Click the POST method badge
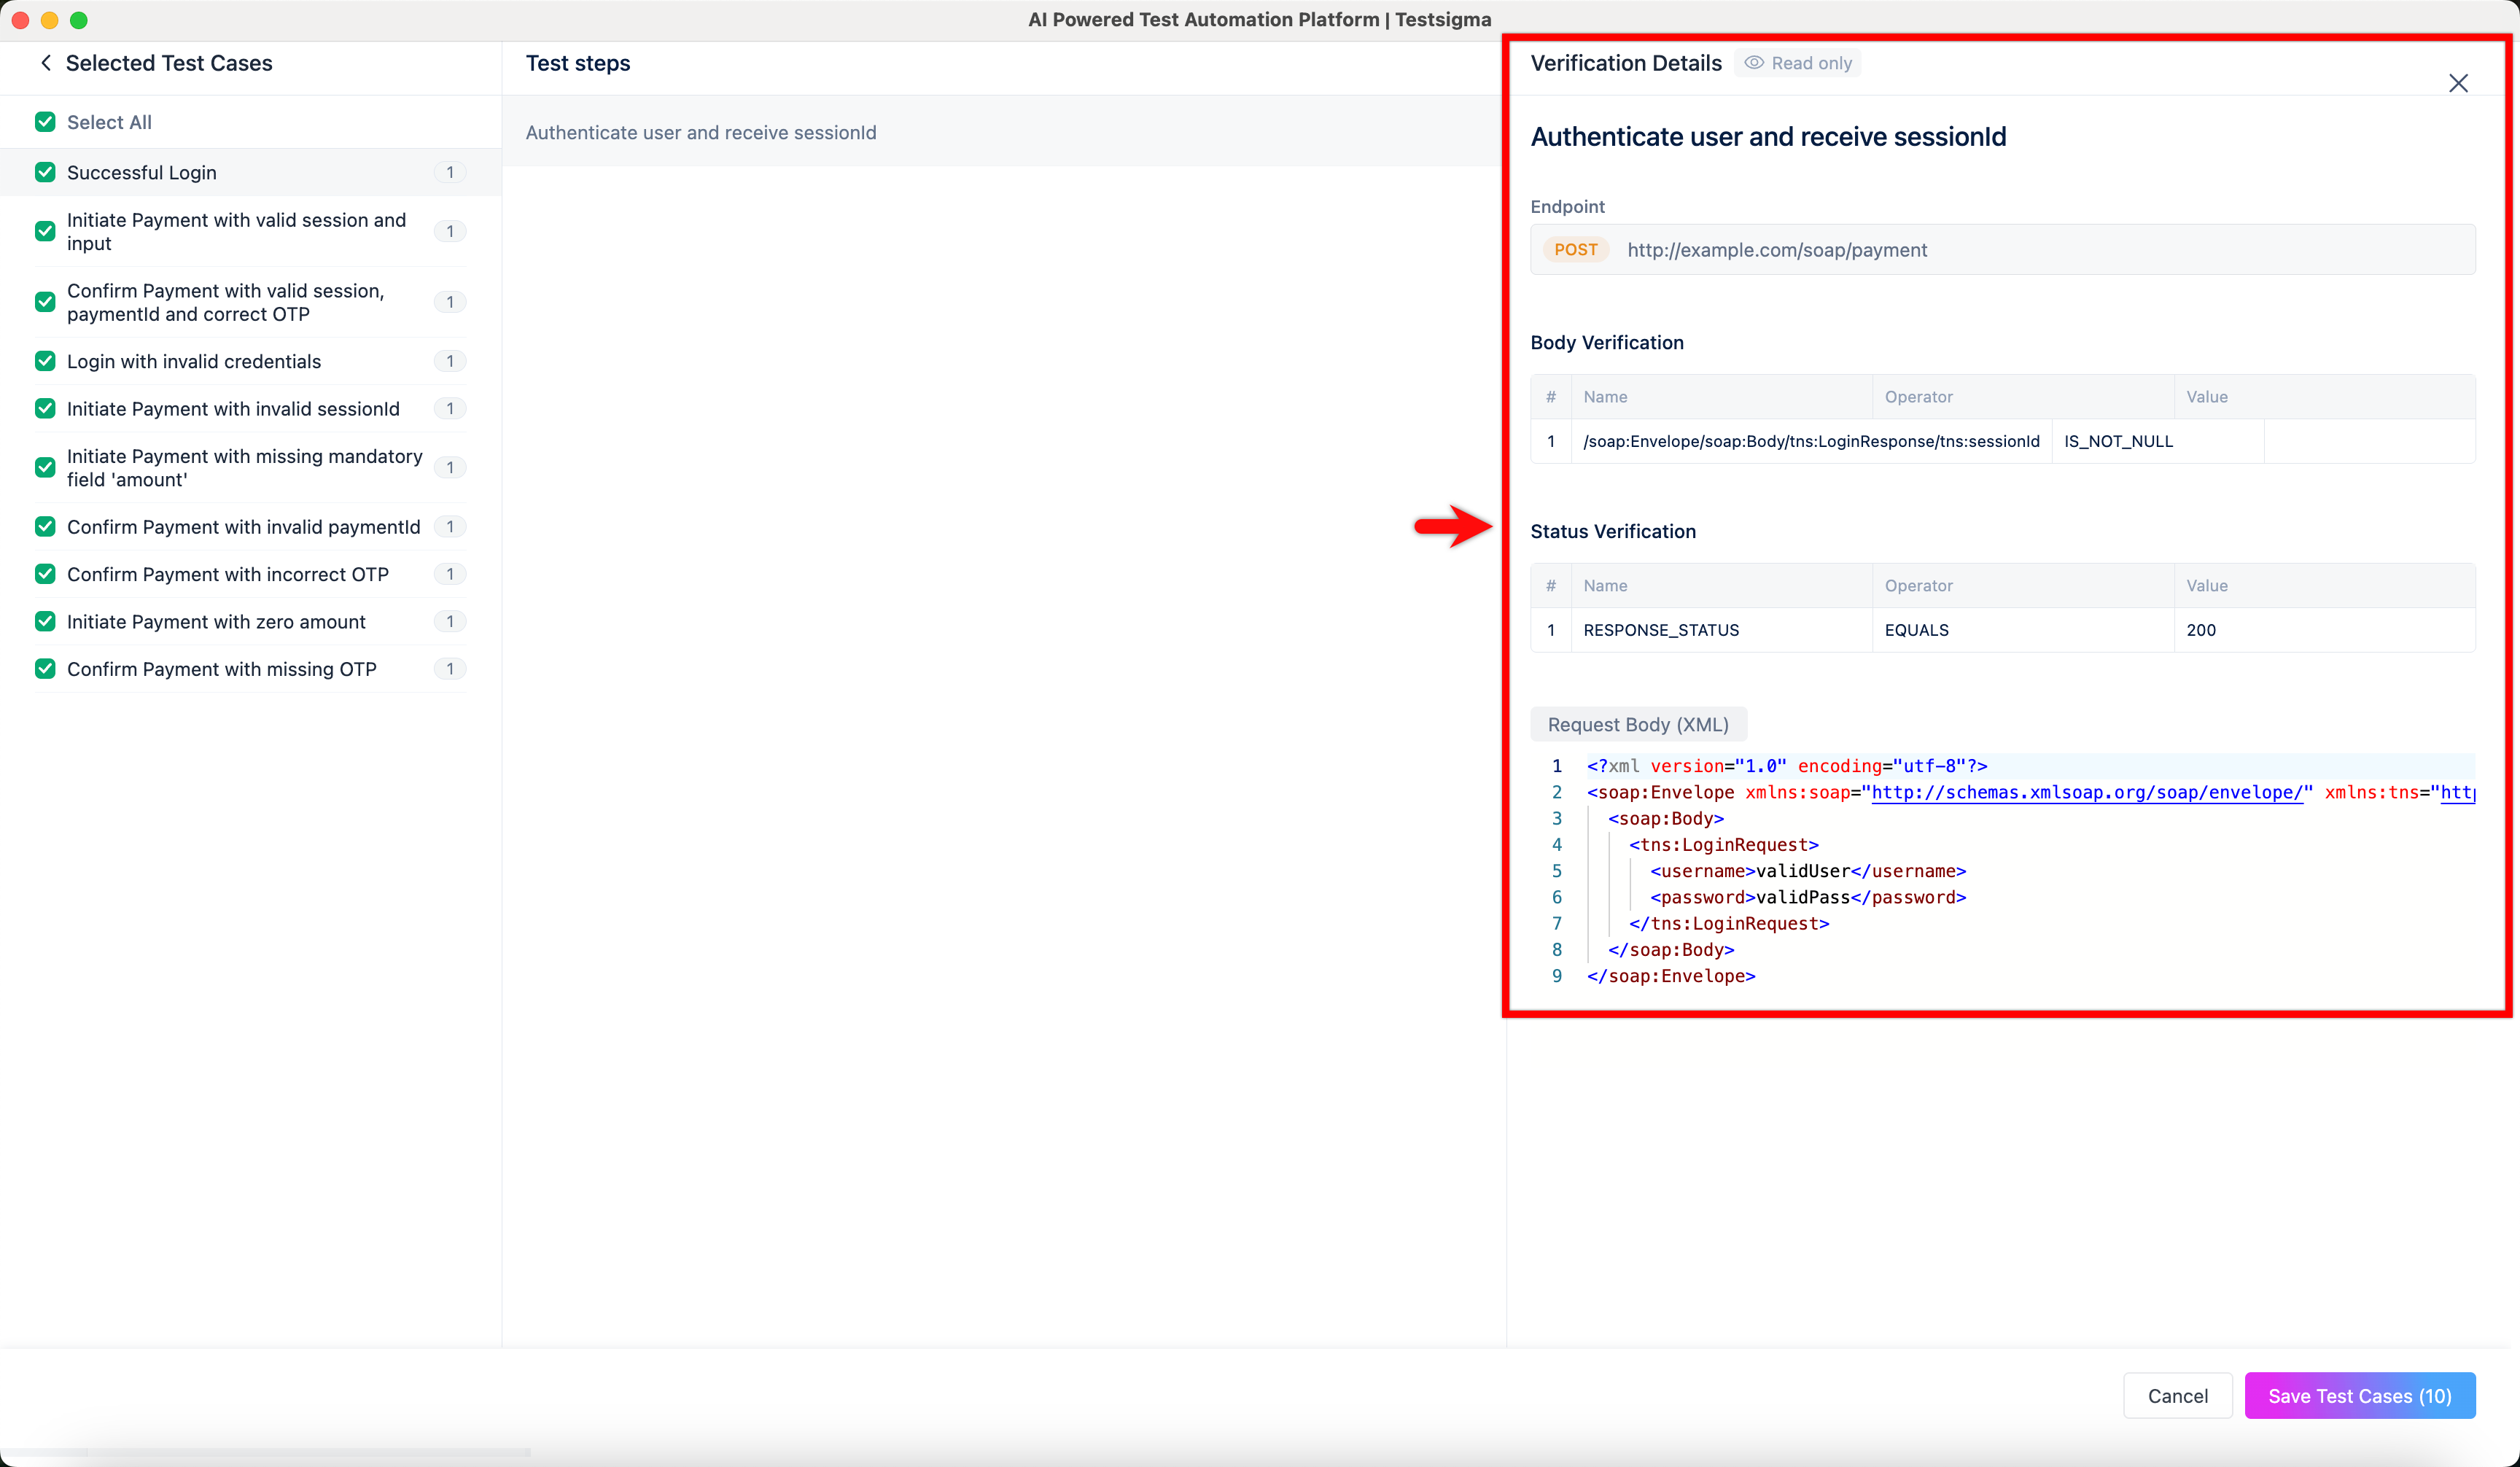 click(x=1576, y=249)
